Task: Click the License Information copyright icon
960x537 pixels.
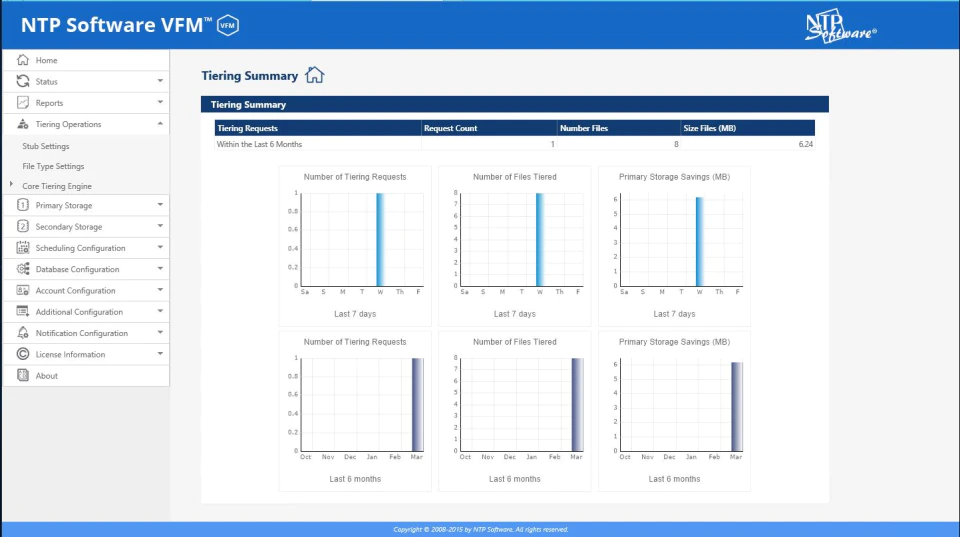Action: pyautogui.click(x=23, y=354)
